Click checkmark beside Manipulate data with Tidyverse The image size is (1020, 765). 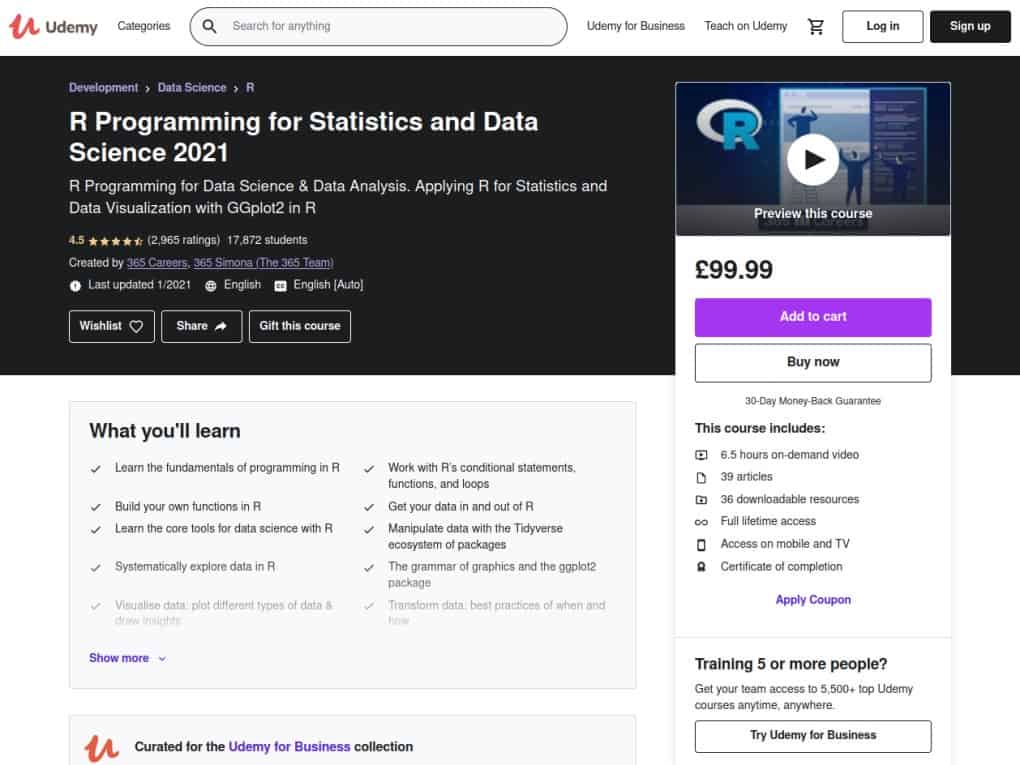tap(369, 530)
